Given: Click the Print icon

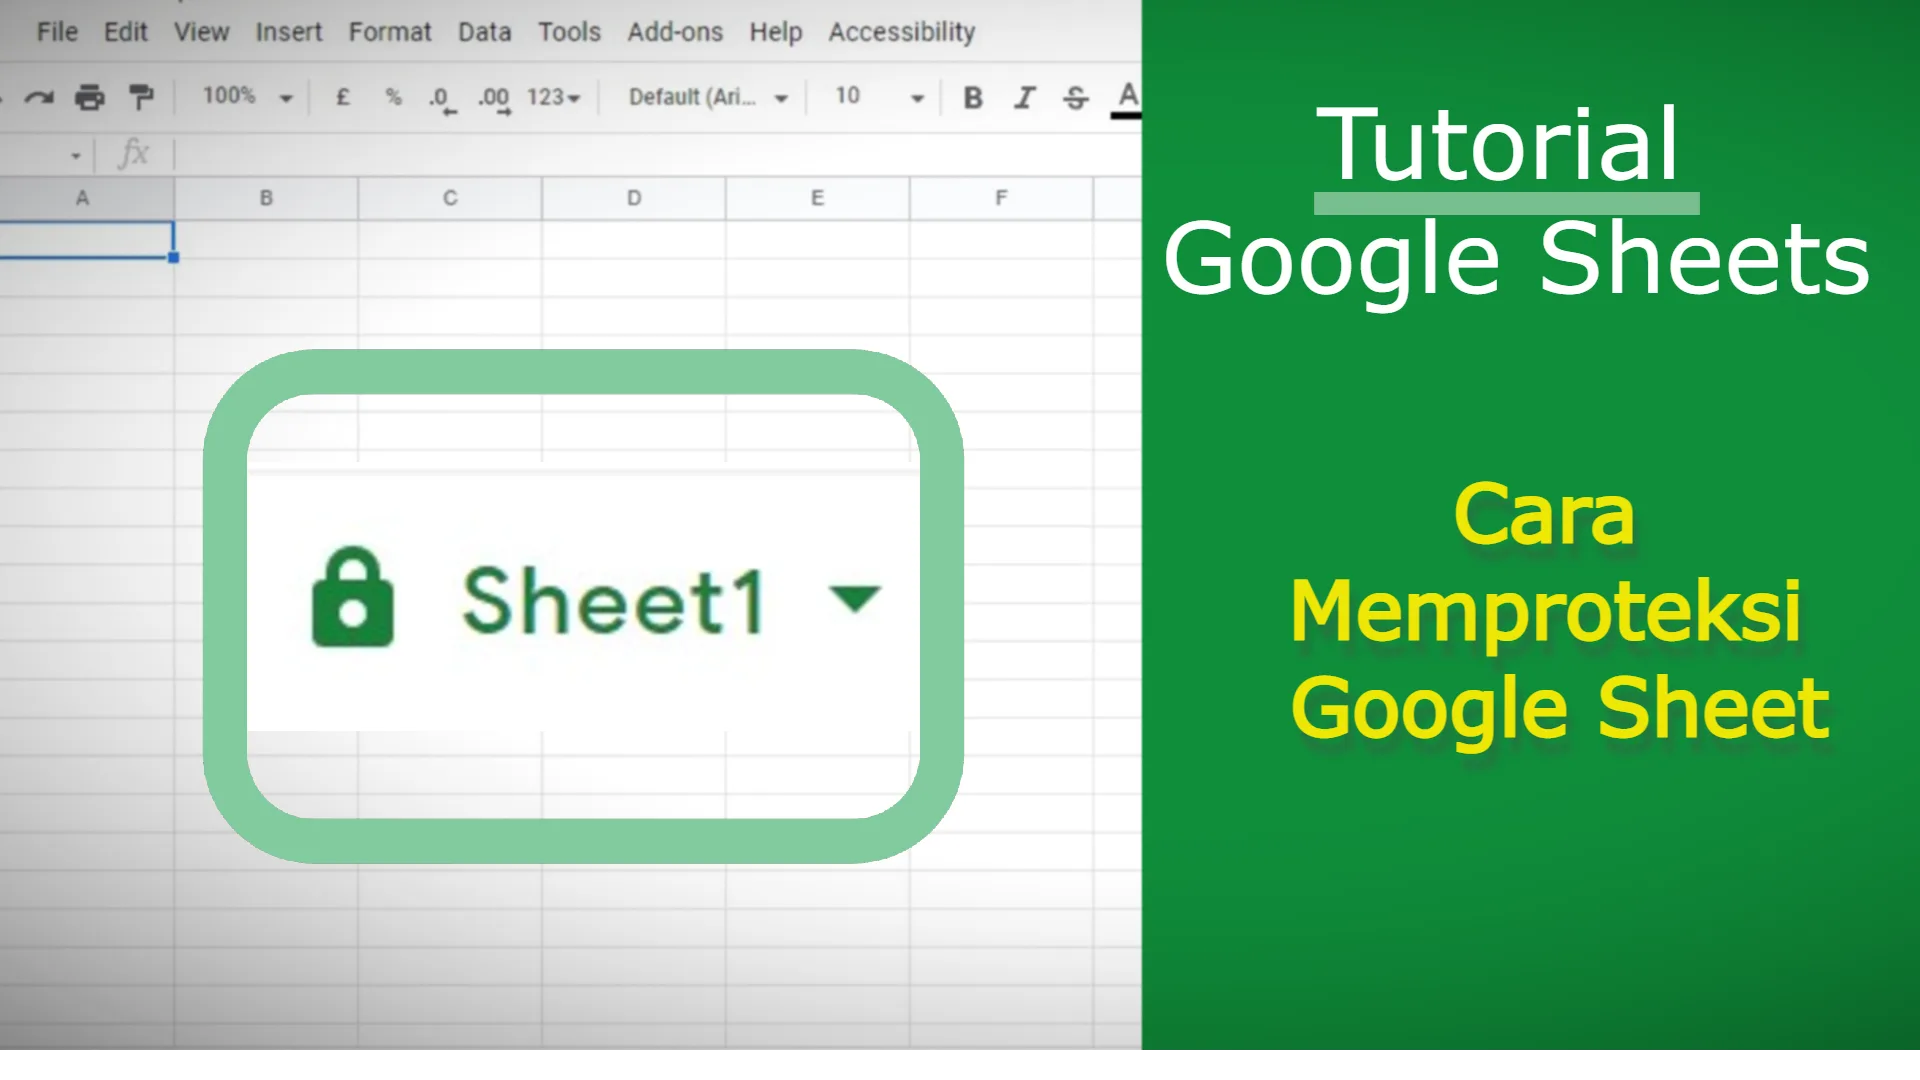Looking at the screenshot, I should [x=90, y=96].
